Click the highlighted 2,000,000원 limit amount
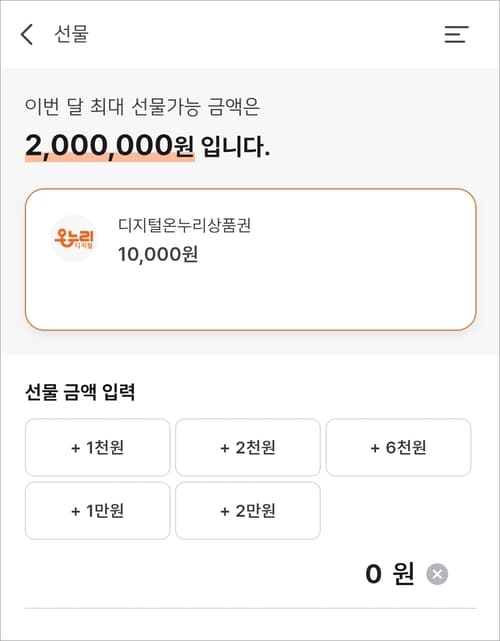The width and height of the screenshot is (500, 641). tap(110, 146)
